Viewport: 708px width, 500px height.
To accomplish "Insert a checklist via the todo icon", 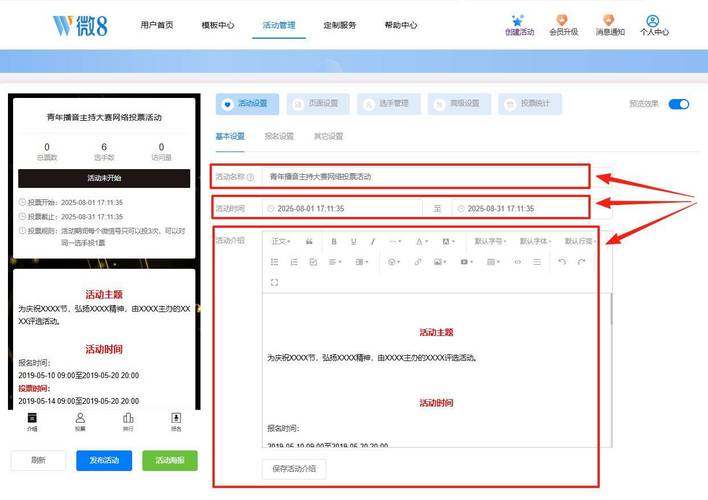I will pyautogui.click(x=313, y=262).
